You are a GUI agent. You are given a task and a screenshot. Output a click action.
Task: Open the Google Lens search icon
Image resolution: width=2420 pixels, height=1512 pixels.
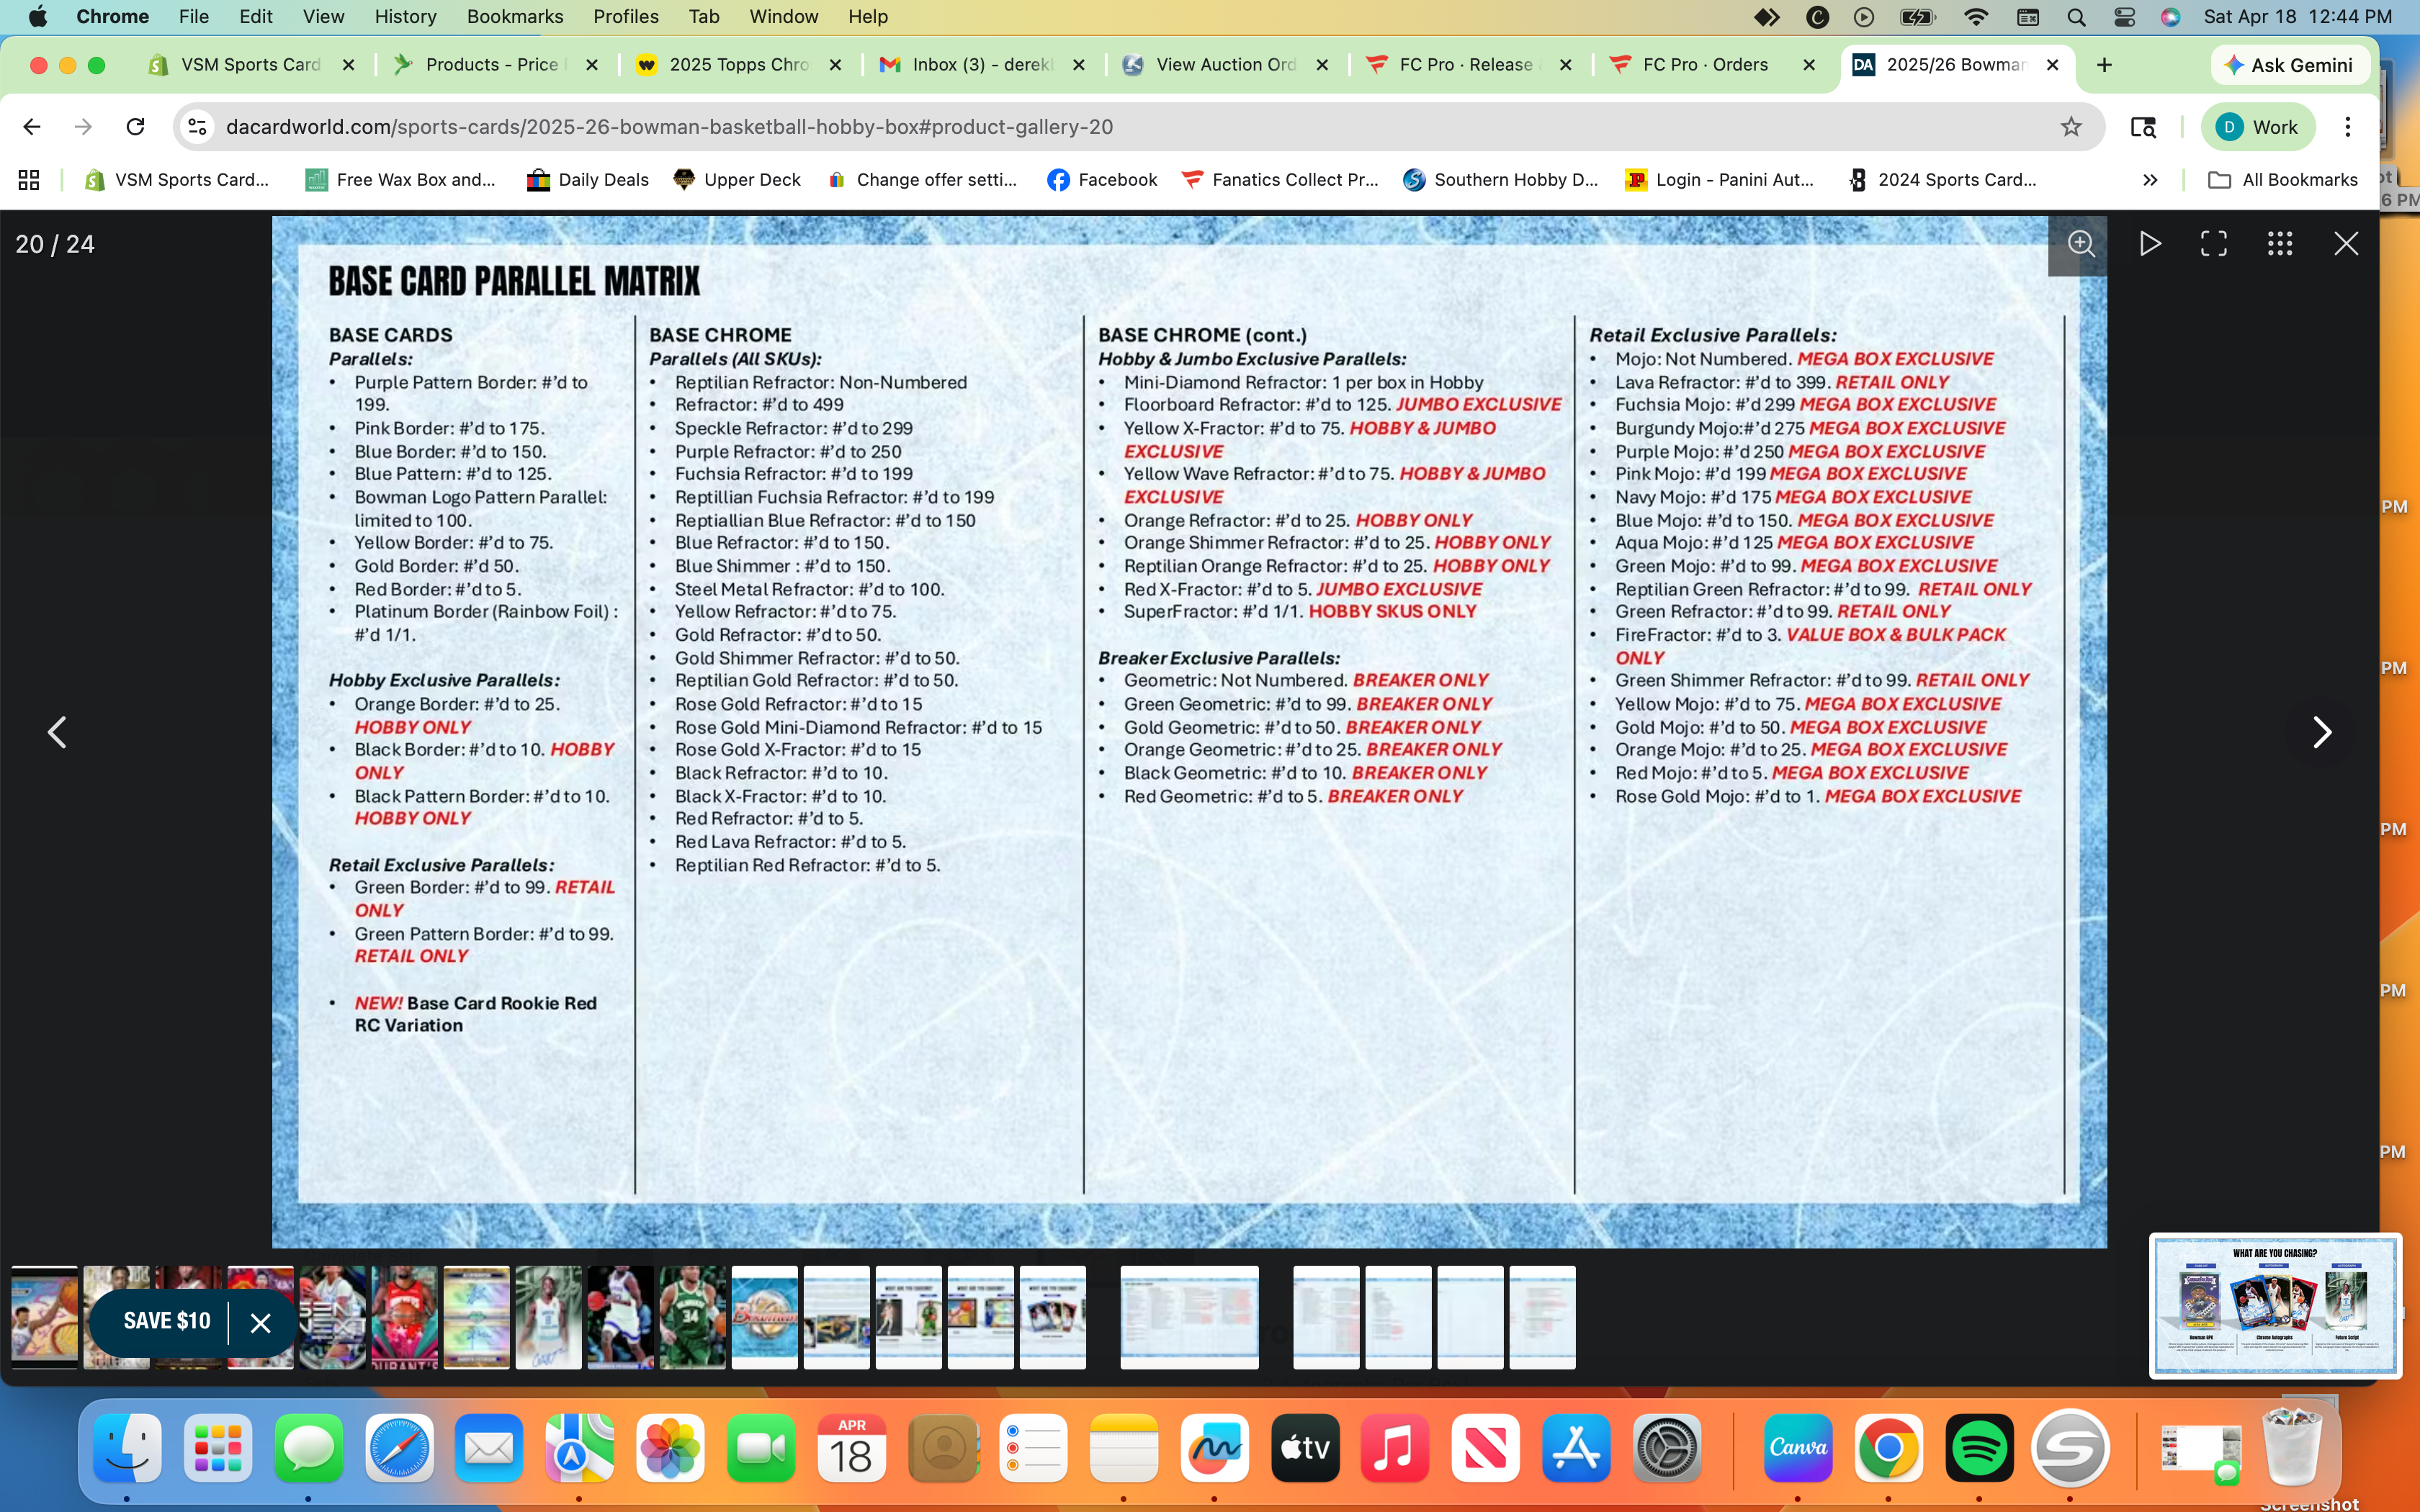point(2142,127)
